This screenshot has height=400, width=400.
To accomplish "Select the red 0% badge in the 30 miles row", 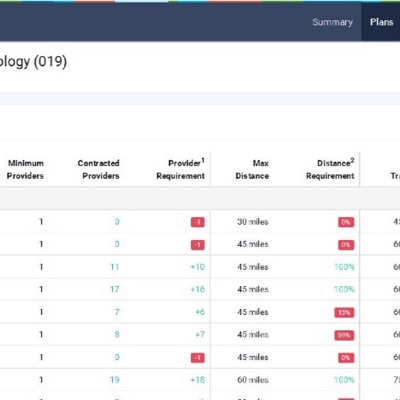I will (346, 222).
